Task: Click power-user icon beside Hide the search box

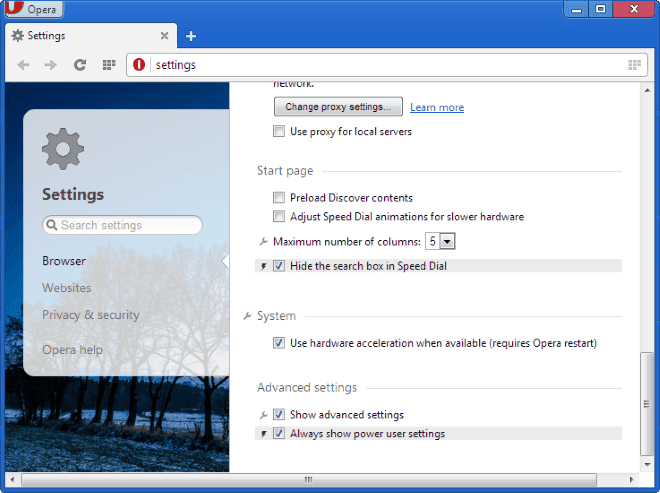Action: coord(263,266)
